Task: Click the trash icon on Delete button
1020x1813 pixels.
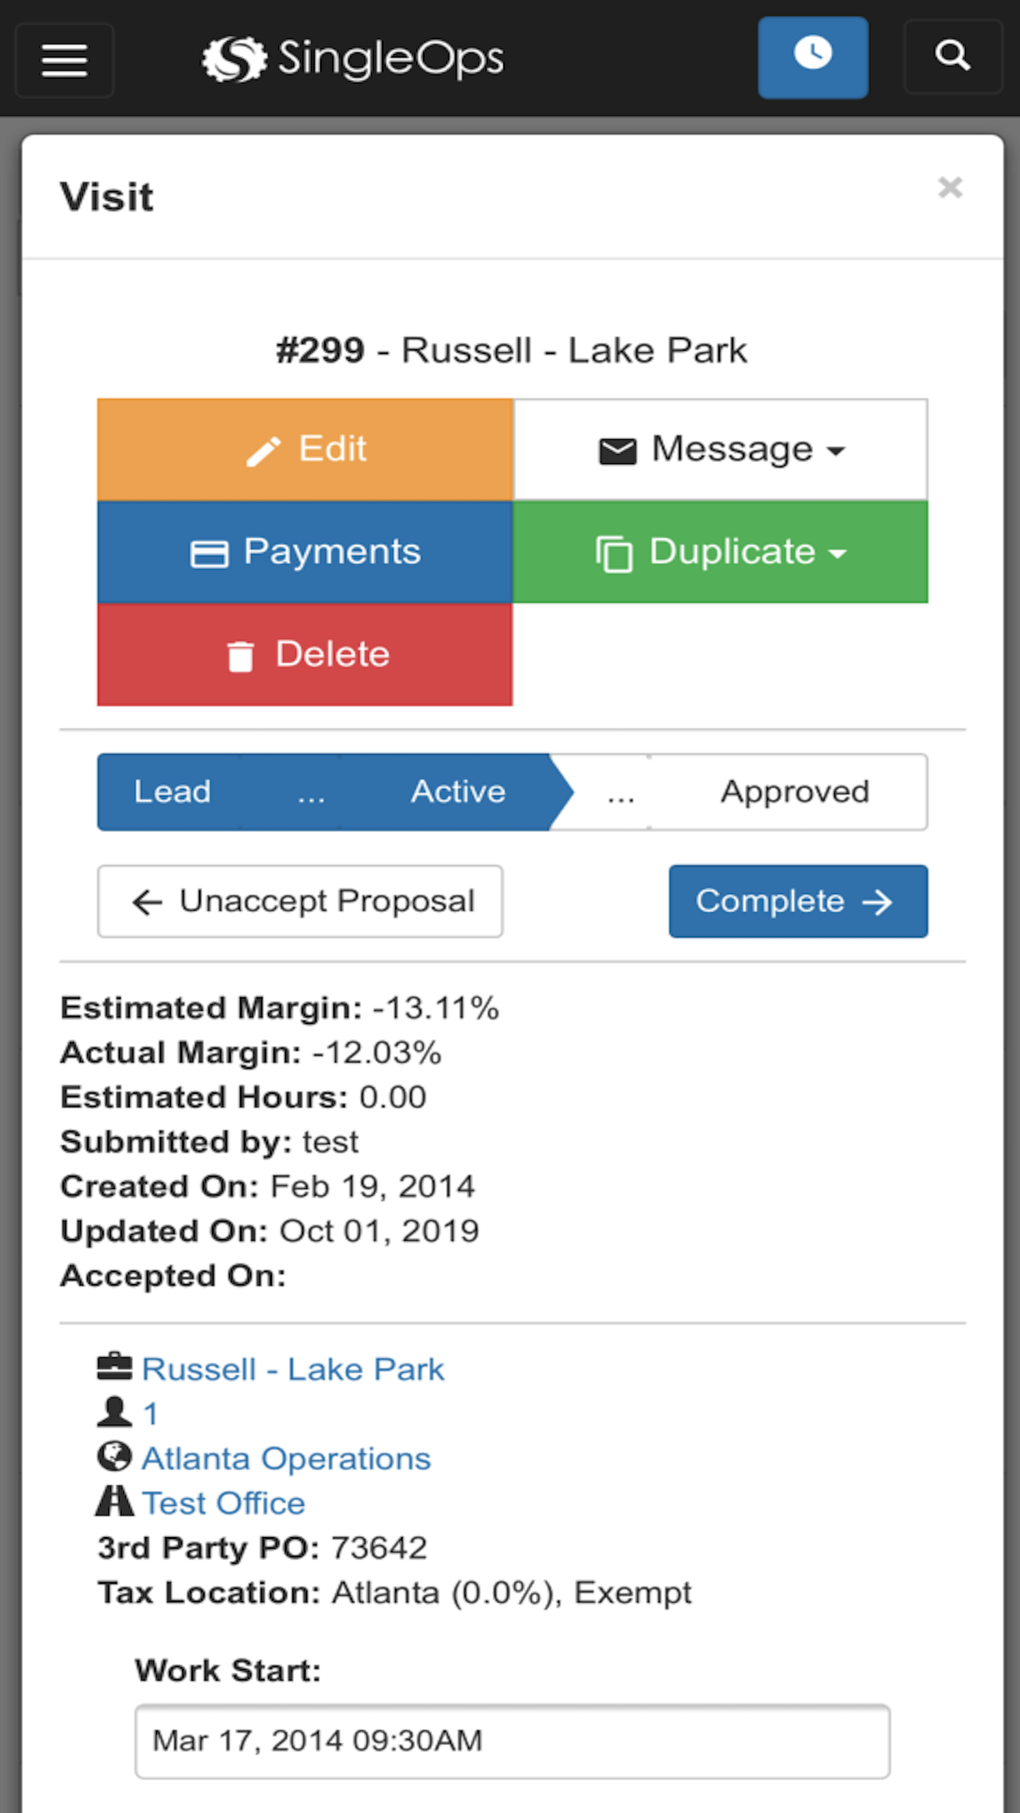Action: [x=239, y=654]
